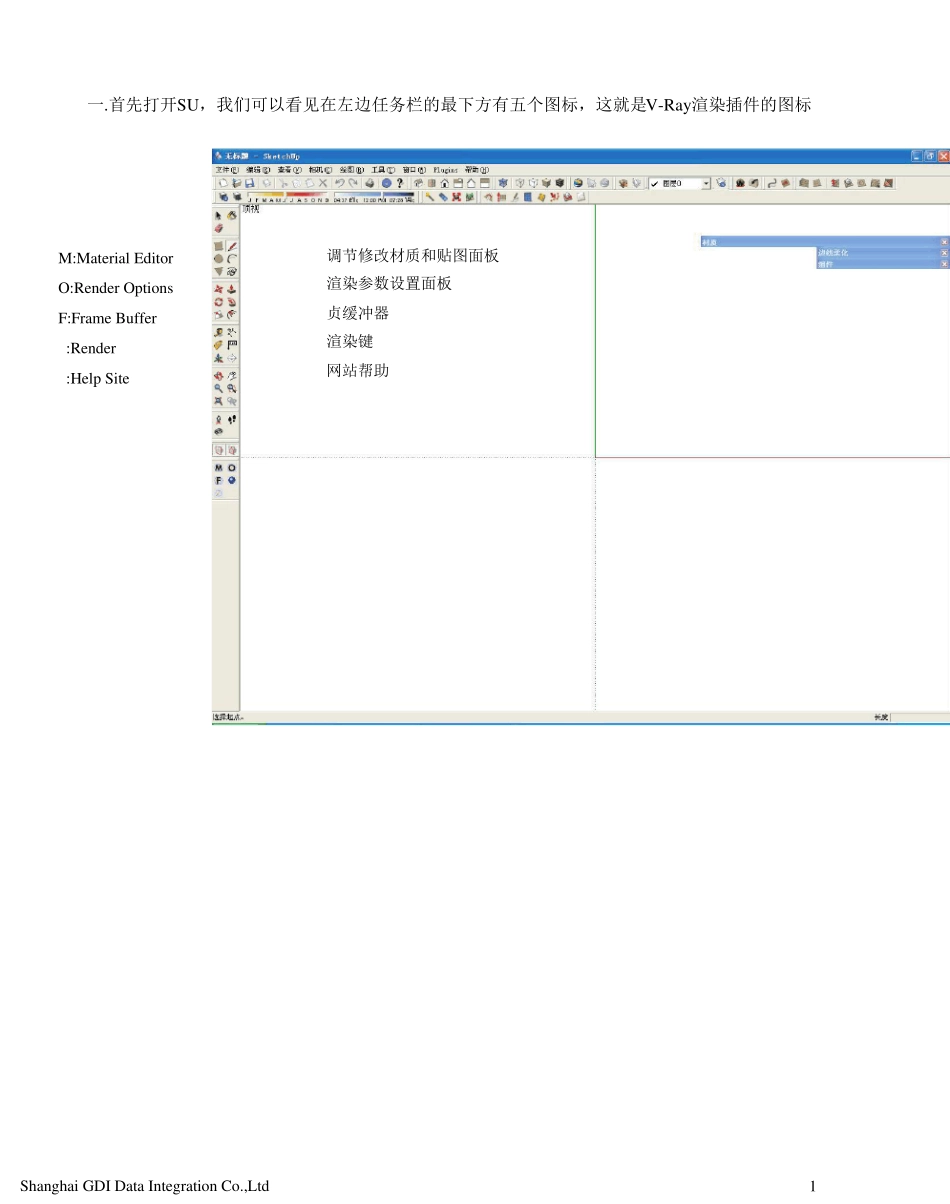The image size is (950, 1204).
Task: Switch to Top view icon
Action: pos(432,183)
